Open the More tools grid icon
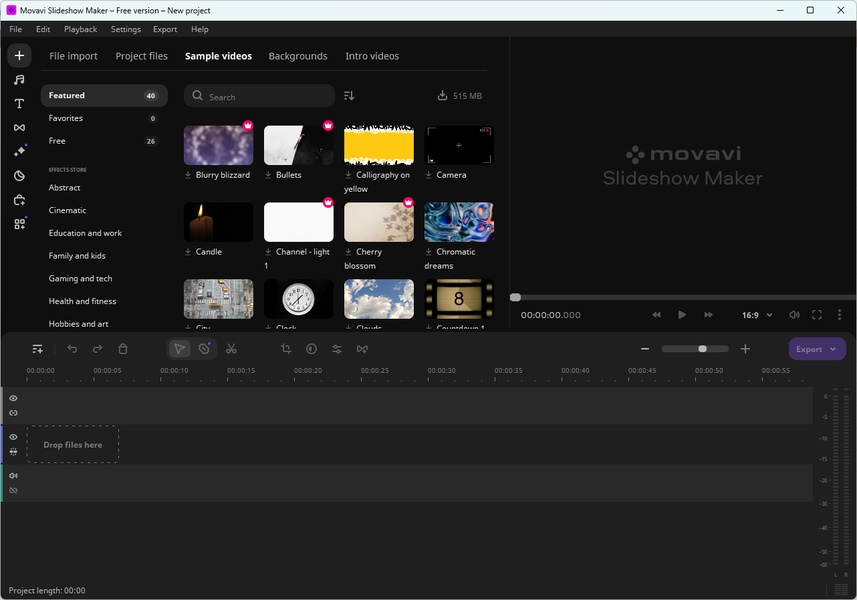Screen dimensions: 857x600 [19, 224]
